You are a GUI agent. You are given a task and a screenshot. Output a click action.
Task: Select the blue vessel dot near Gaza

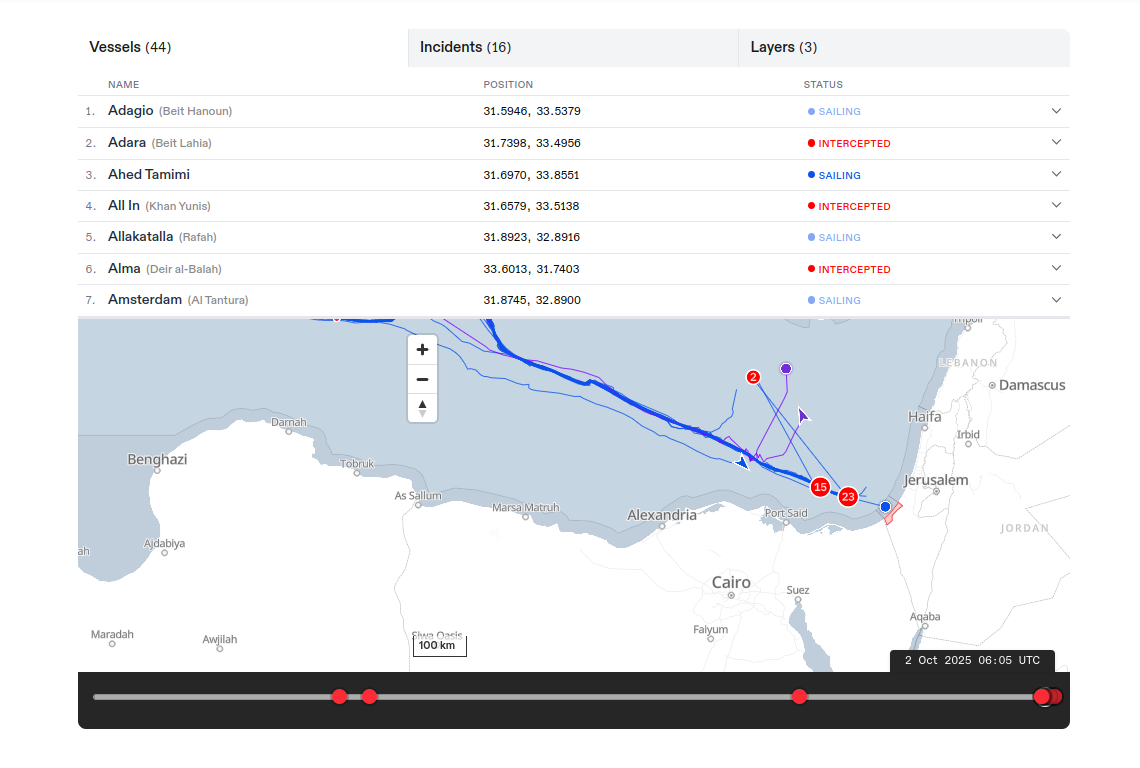(x=885, y=508)
